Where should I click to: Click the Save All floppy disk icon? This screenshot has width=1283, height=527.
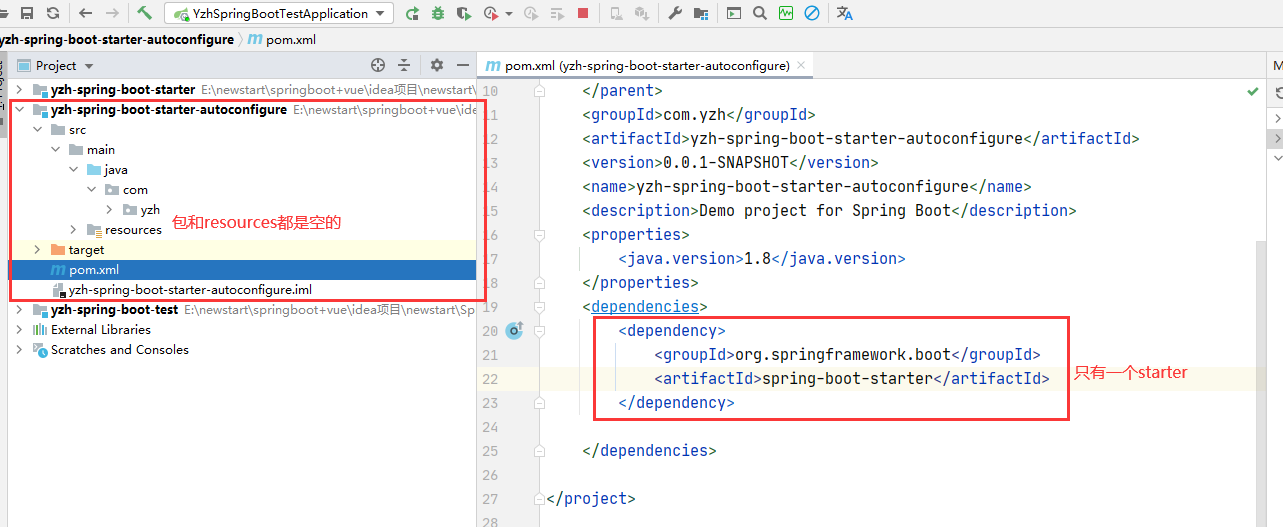pyautogui.click(x=27, y=13)
